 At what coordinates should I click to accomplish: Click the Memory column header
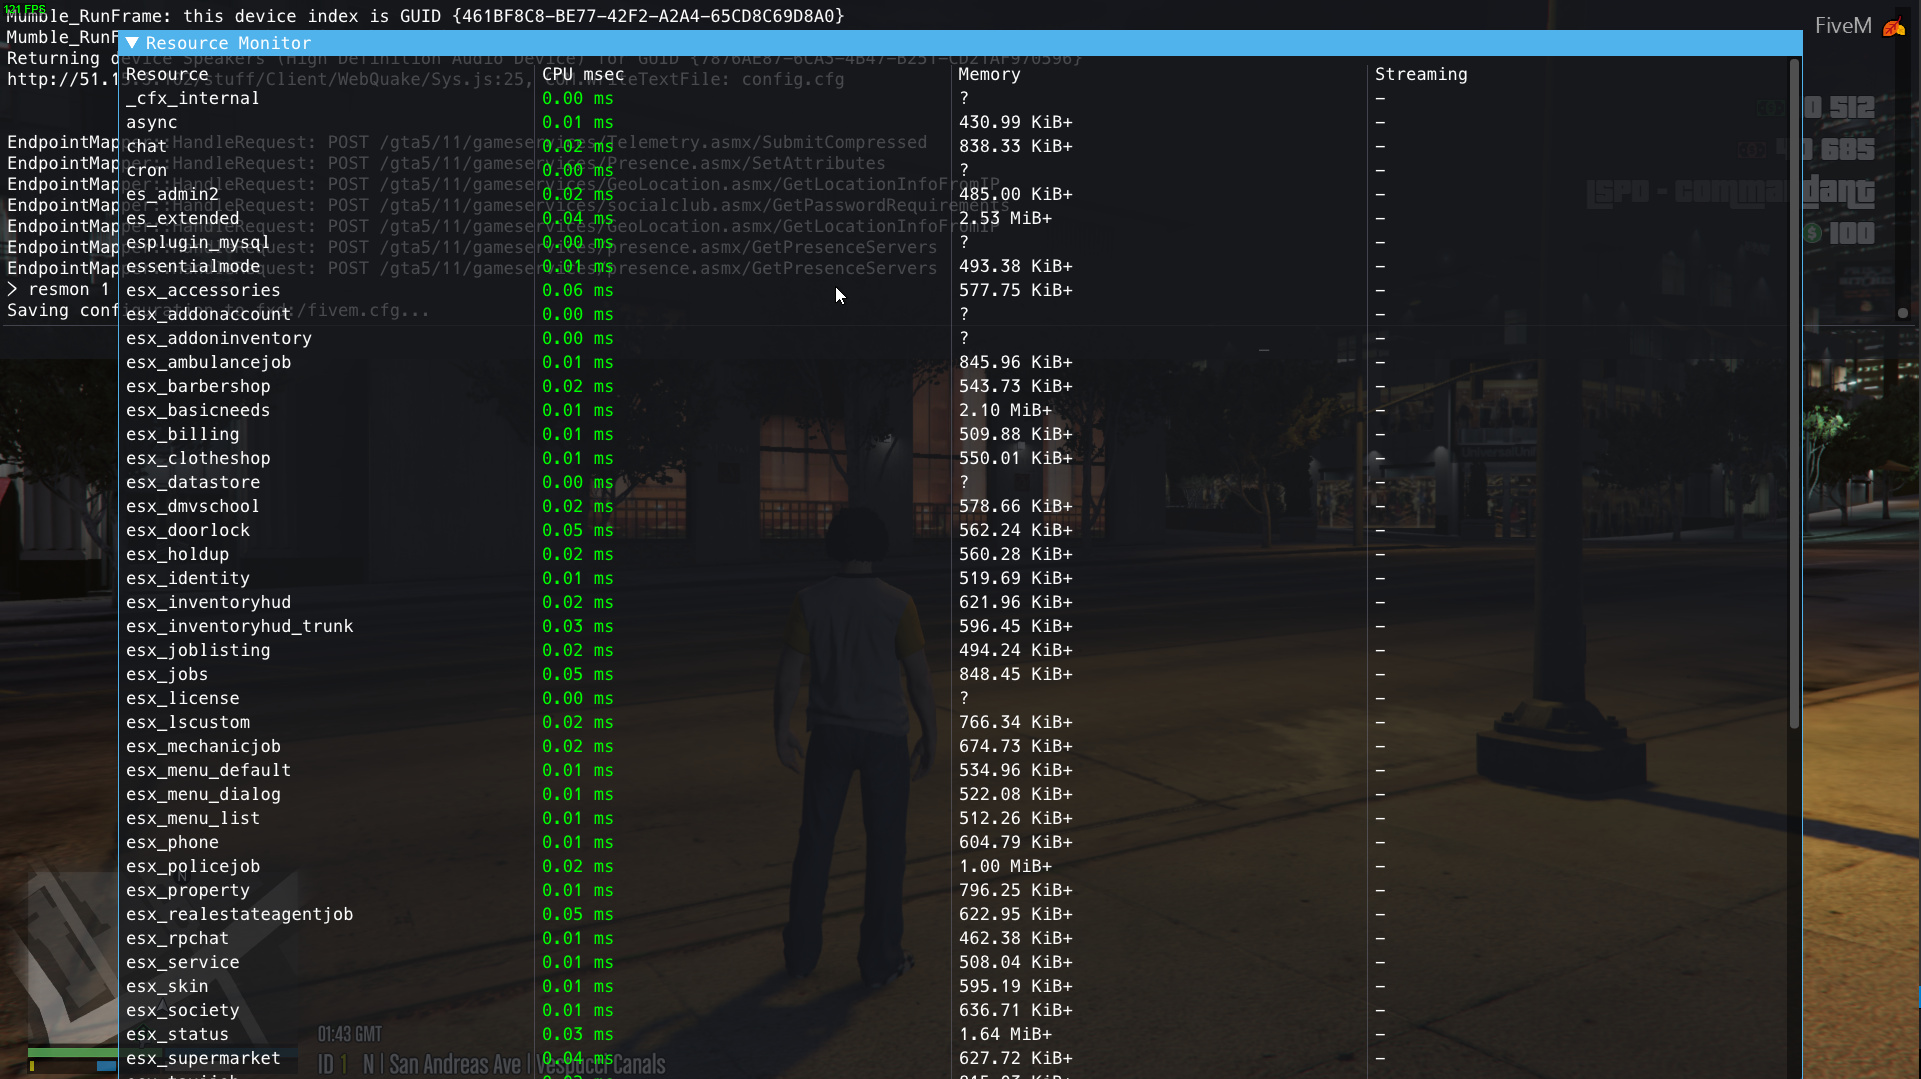tap(989, 74)
